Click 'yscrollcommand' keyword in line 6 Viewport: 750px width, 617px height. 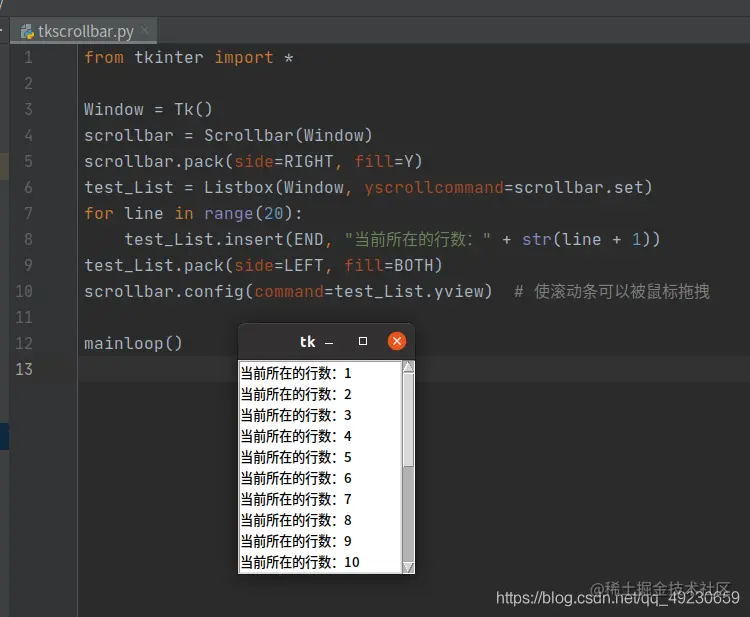click(434, 187)
